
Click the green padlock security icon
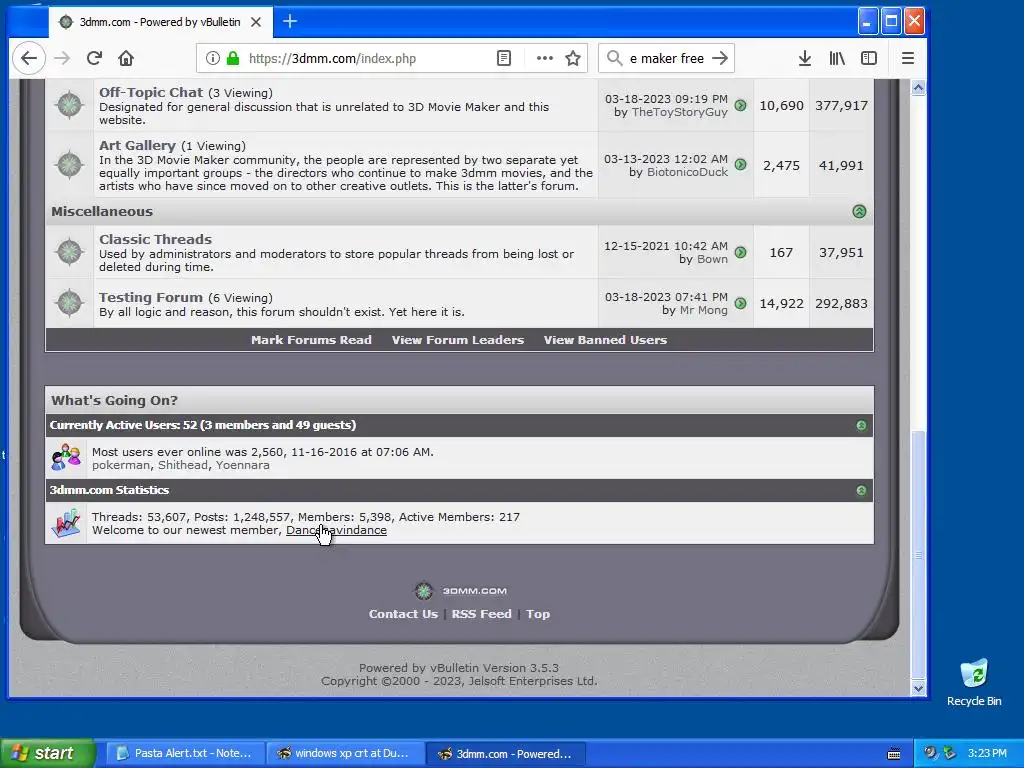click(232, 58)
